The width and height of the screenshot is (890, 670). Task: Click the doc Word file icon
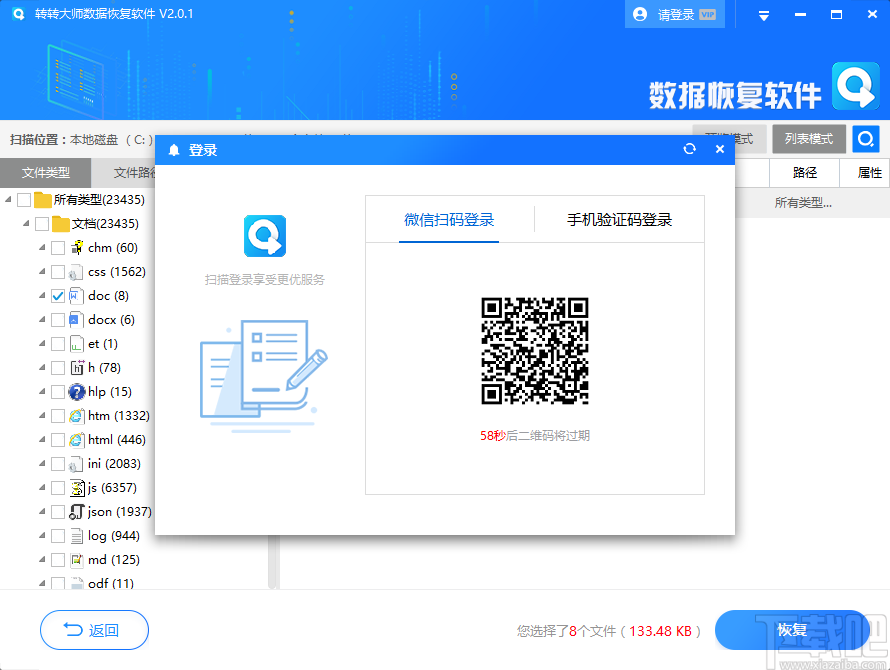[x=77, y=296]
